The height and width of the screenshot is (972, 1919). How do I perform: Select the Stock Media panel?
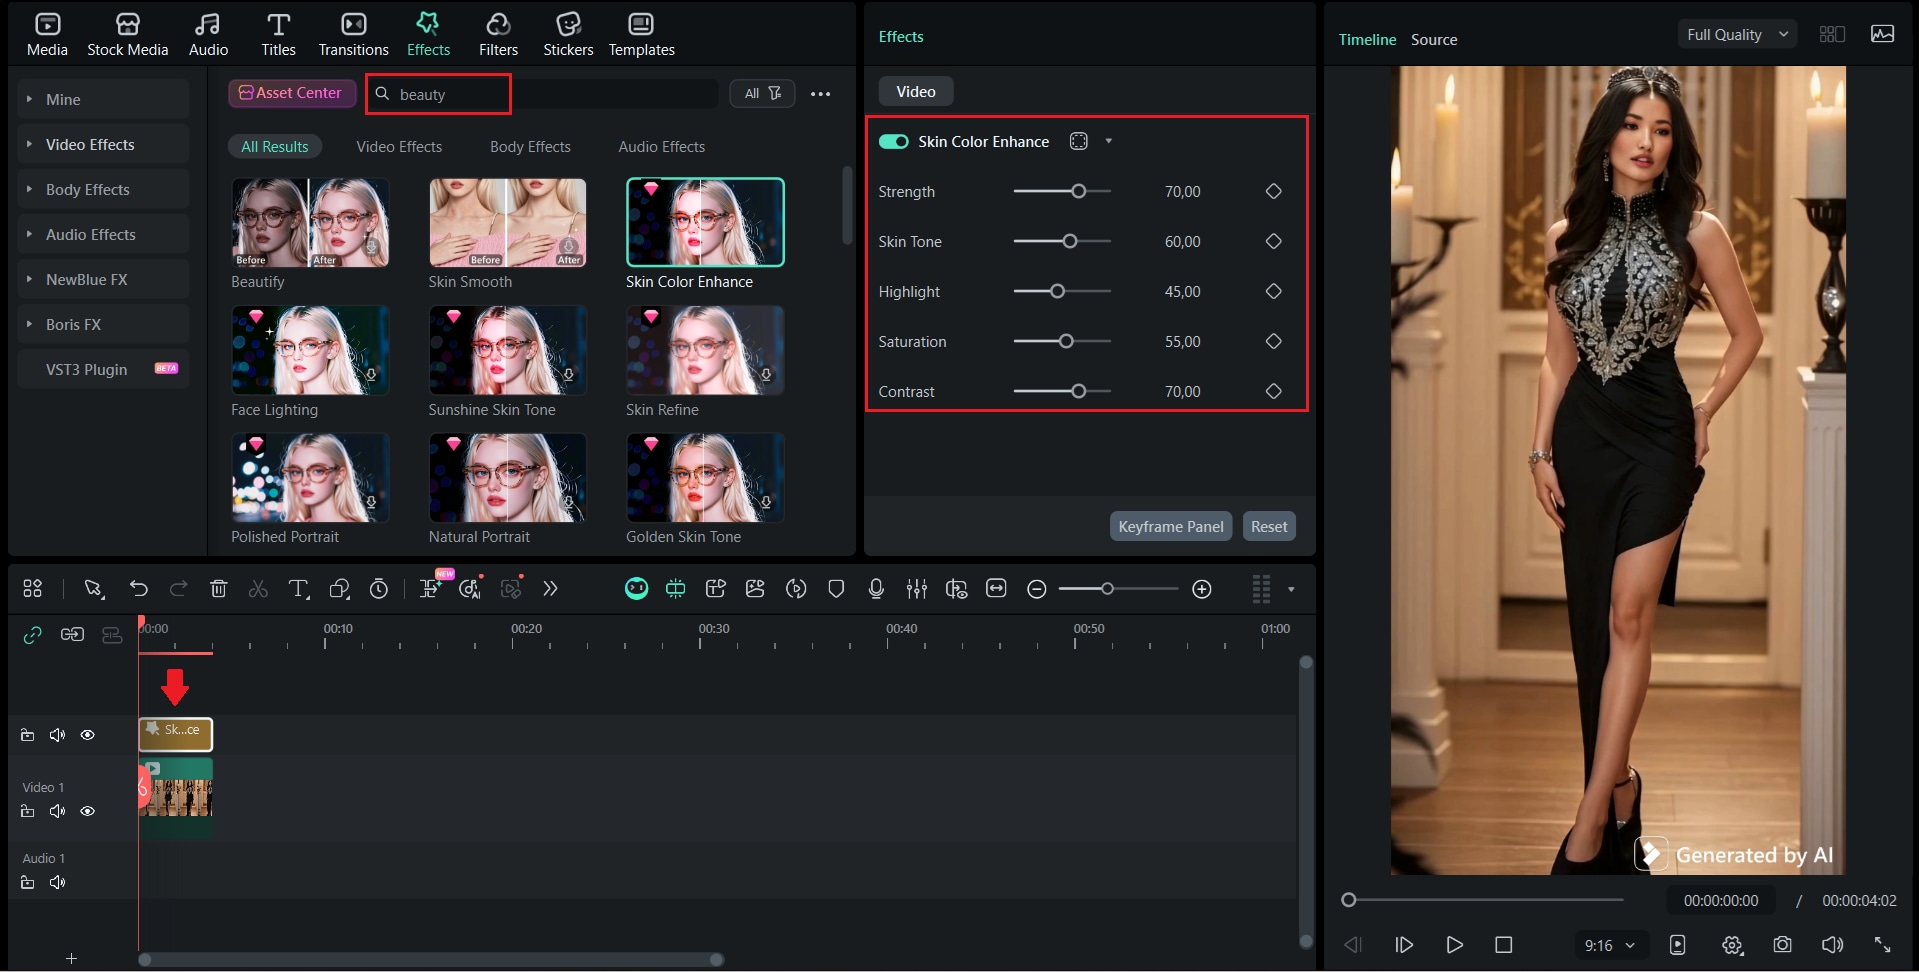click(128, 33)
